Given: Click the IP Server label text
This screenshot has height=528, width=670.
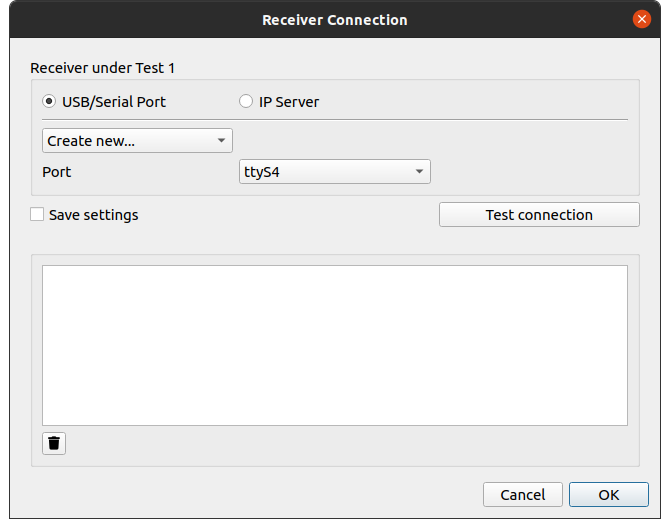Looking at the screenshot, I should 289,102.
